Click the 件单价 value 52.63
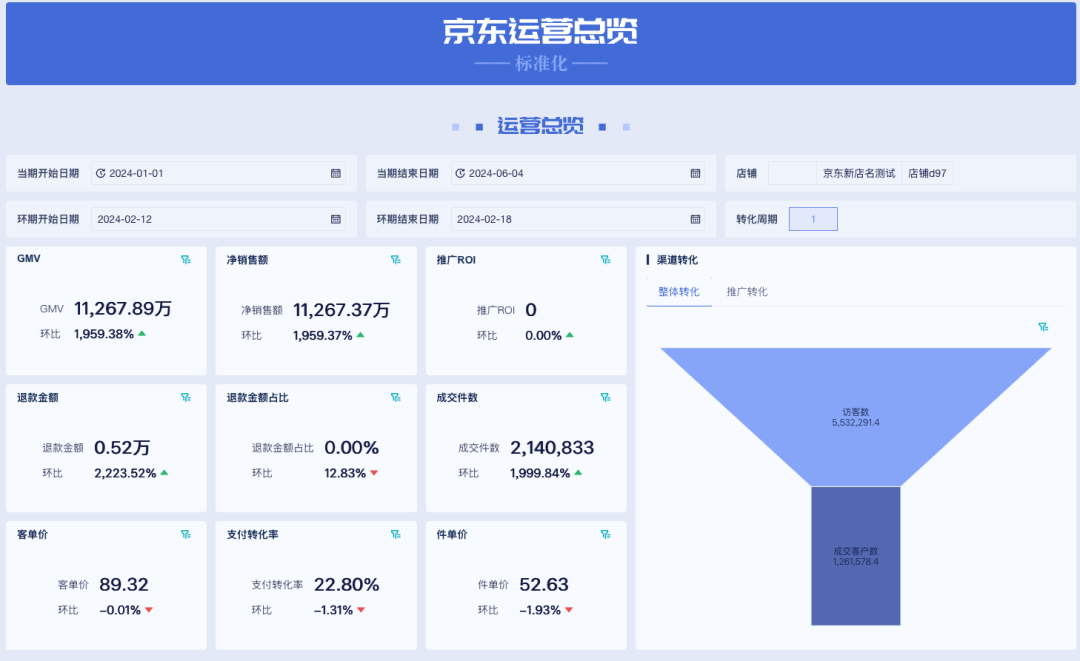Screen dimensions: 1080x661 point(543,585)
